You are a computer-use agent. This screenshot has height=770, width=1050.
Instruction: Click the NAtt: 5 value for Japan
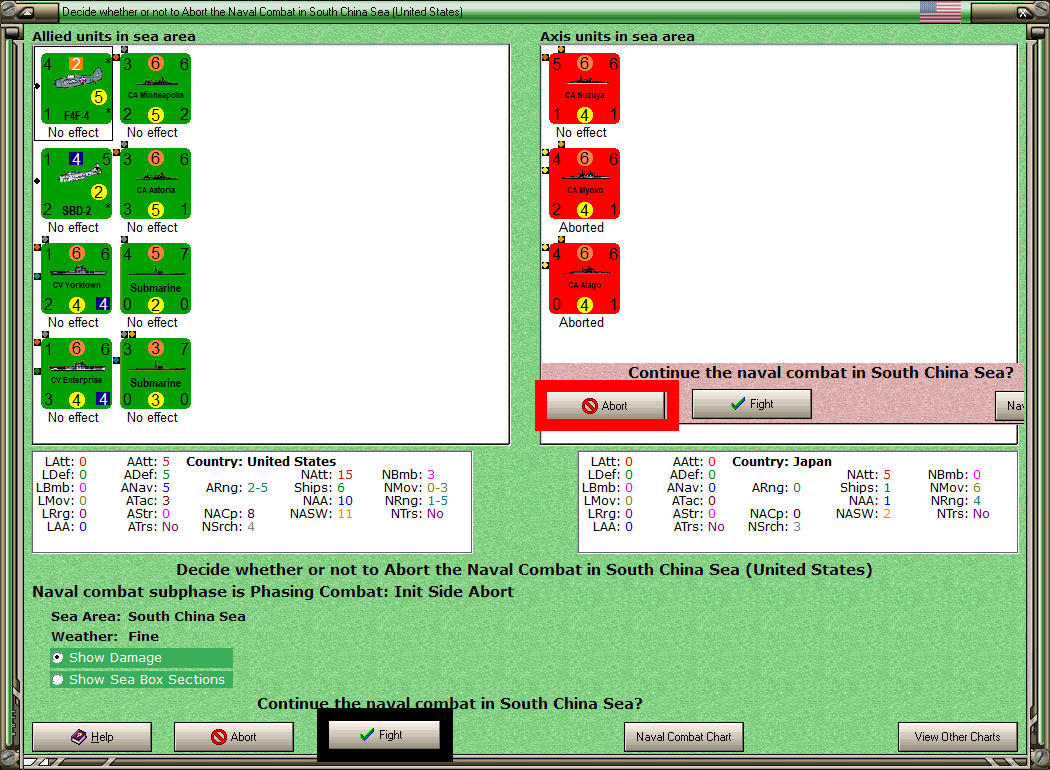click(887, 475)
